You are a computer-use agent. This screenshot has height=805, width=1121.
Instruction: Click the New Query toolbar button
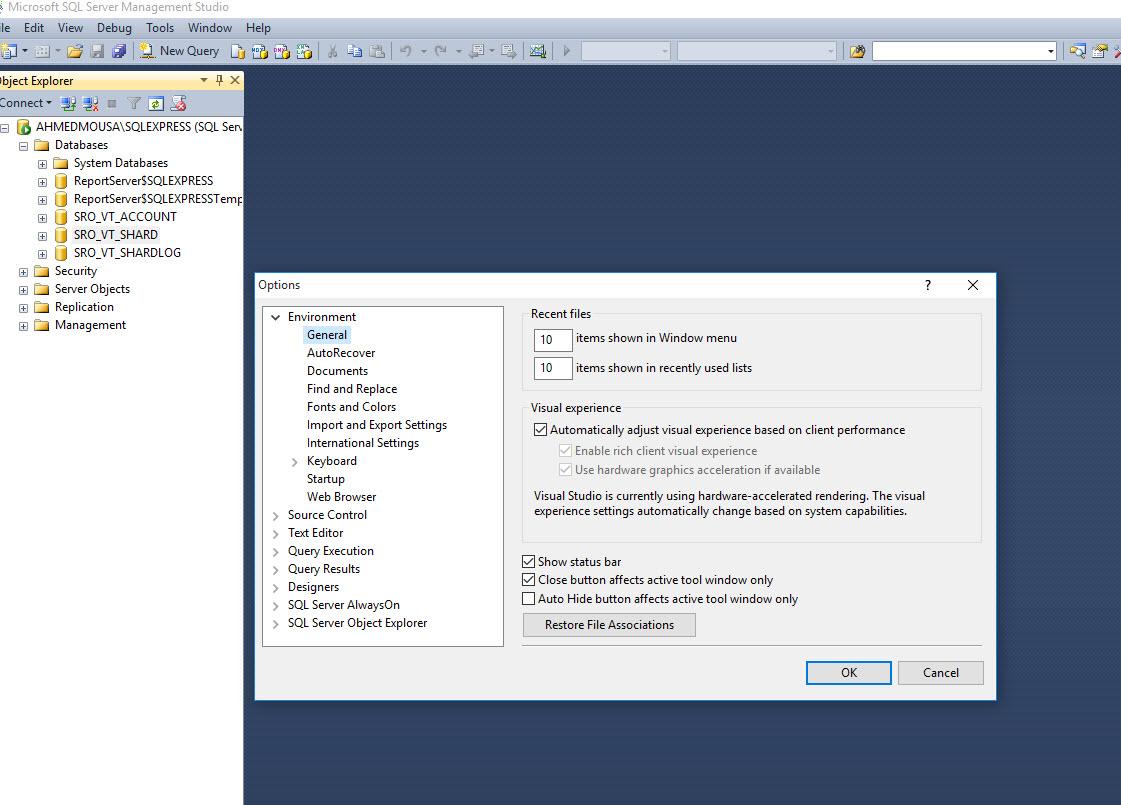(x=179, y=51)
